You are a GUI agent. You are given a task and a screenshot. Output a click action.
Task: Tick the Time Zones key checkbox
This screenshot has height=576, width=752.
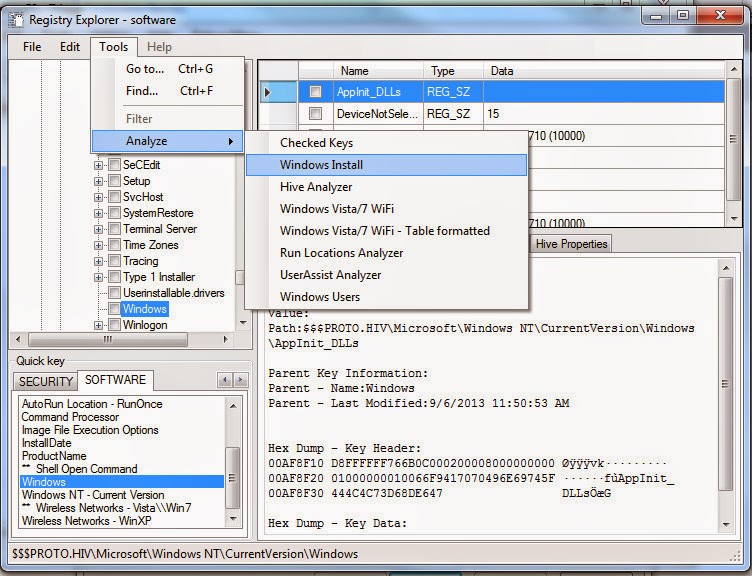click(115, 245)
